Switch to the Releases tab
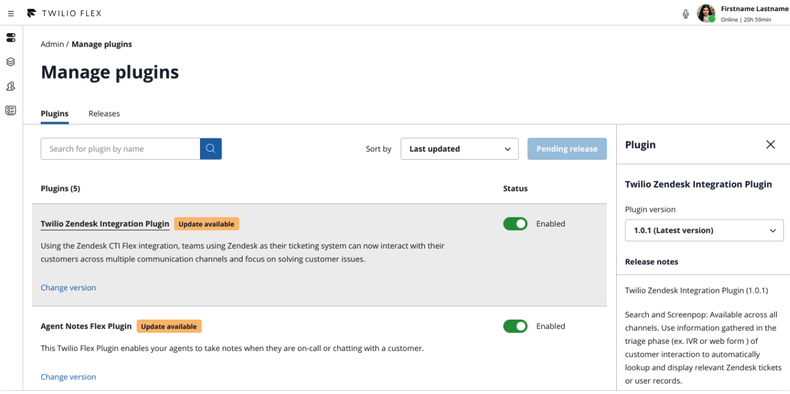This screenshot has height=394, width=790. click(104, 114)
